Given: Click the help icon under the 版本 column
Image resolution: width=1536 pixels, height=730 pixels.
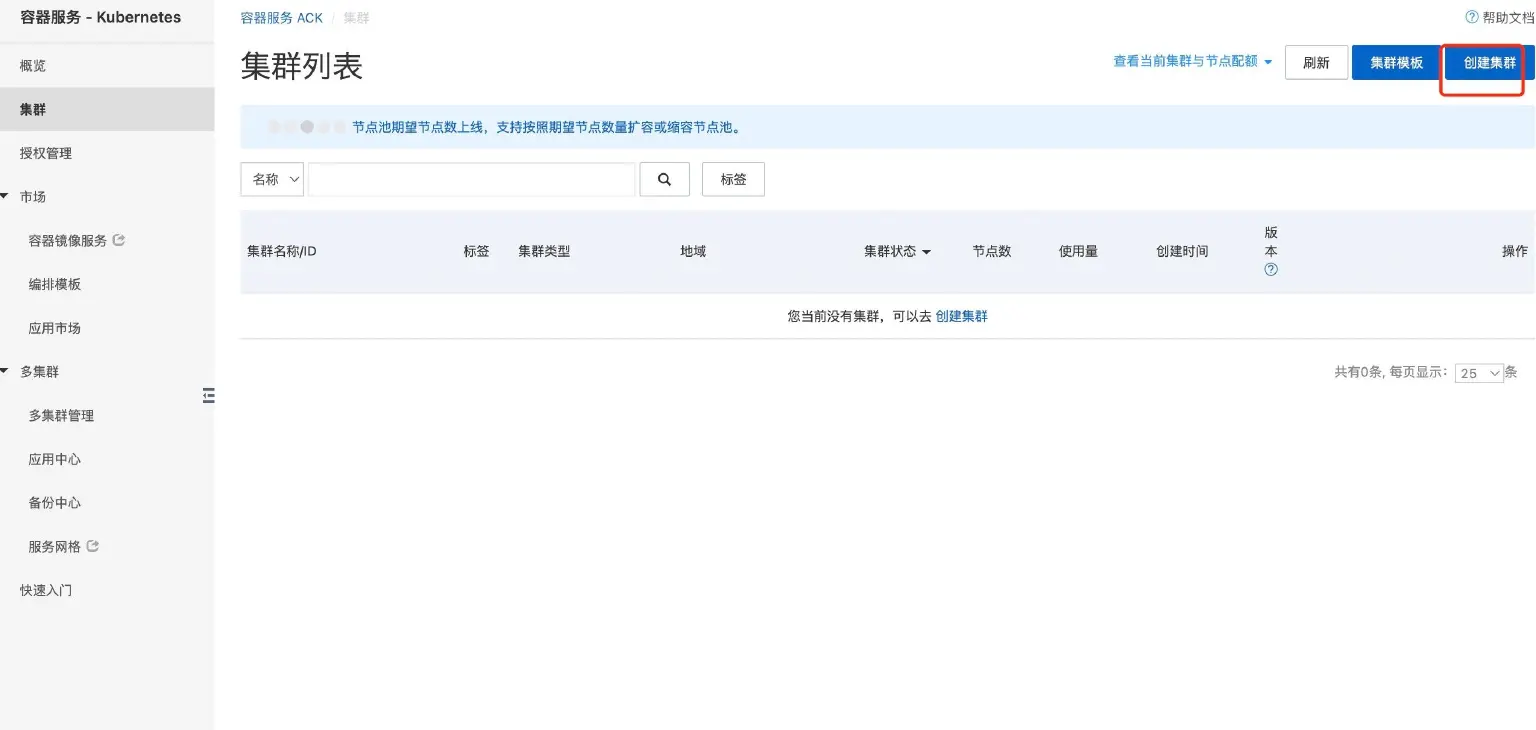Looking at the screenshot, I should pyautogui.click(x=1270, y=268).
